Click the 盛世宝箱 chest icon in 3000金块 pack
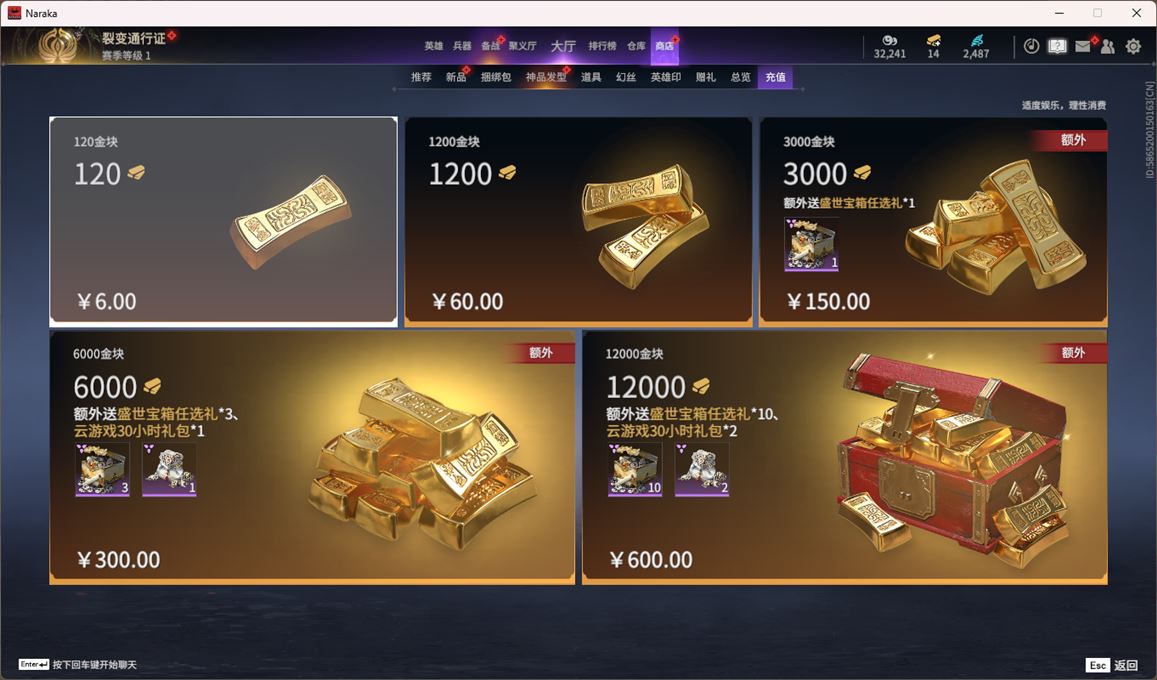 pyautogui.click(x=811, y=244)
